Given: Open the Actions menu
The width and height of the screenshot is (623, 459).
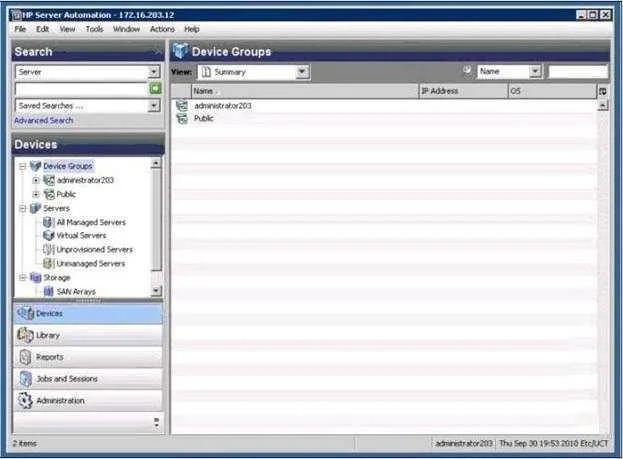Looking at the screenshot, I should tap(162, 29).
